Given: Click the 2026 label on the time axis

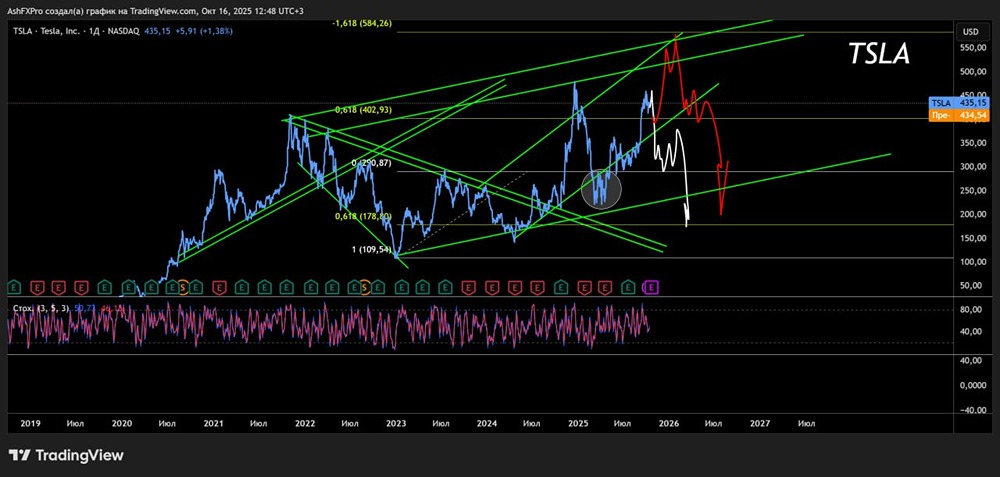Looking at the screenshot, I should [x=669, y=423].
